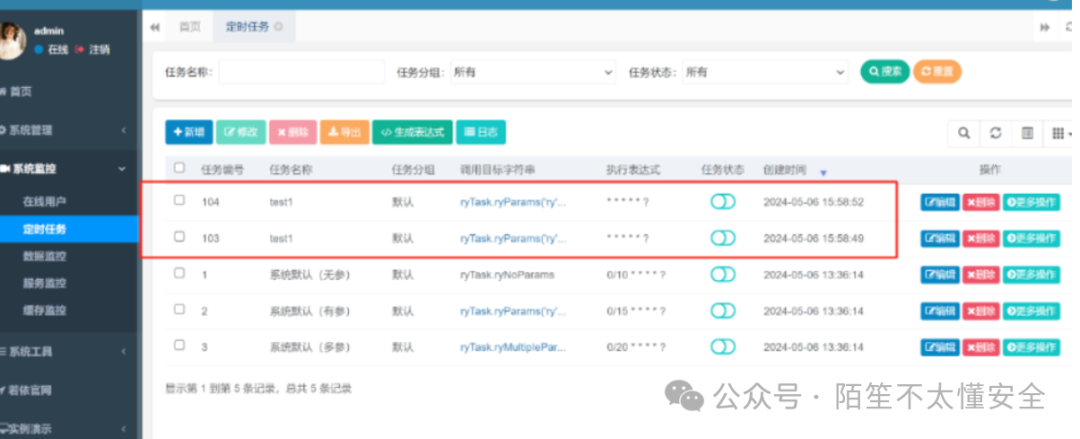Click 编辑 button for task 1

pyautogui.click(x=939, y=275)
